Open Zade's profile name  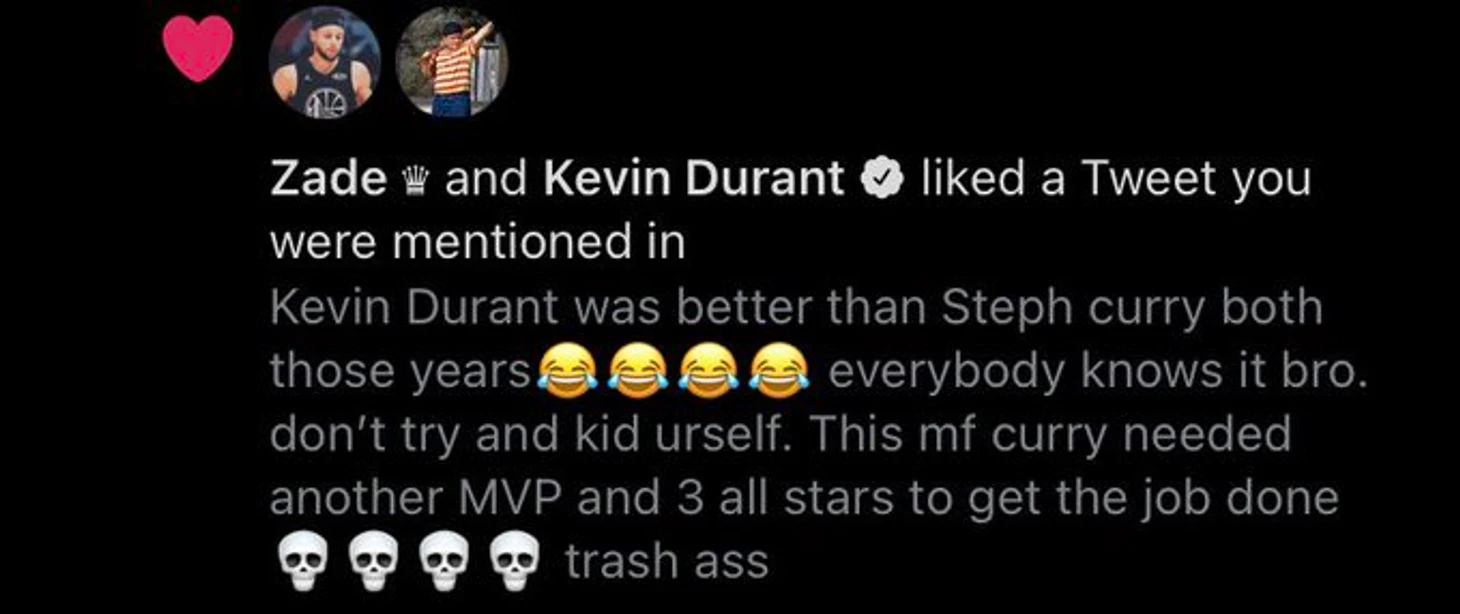click(x=329, y=180)
